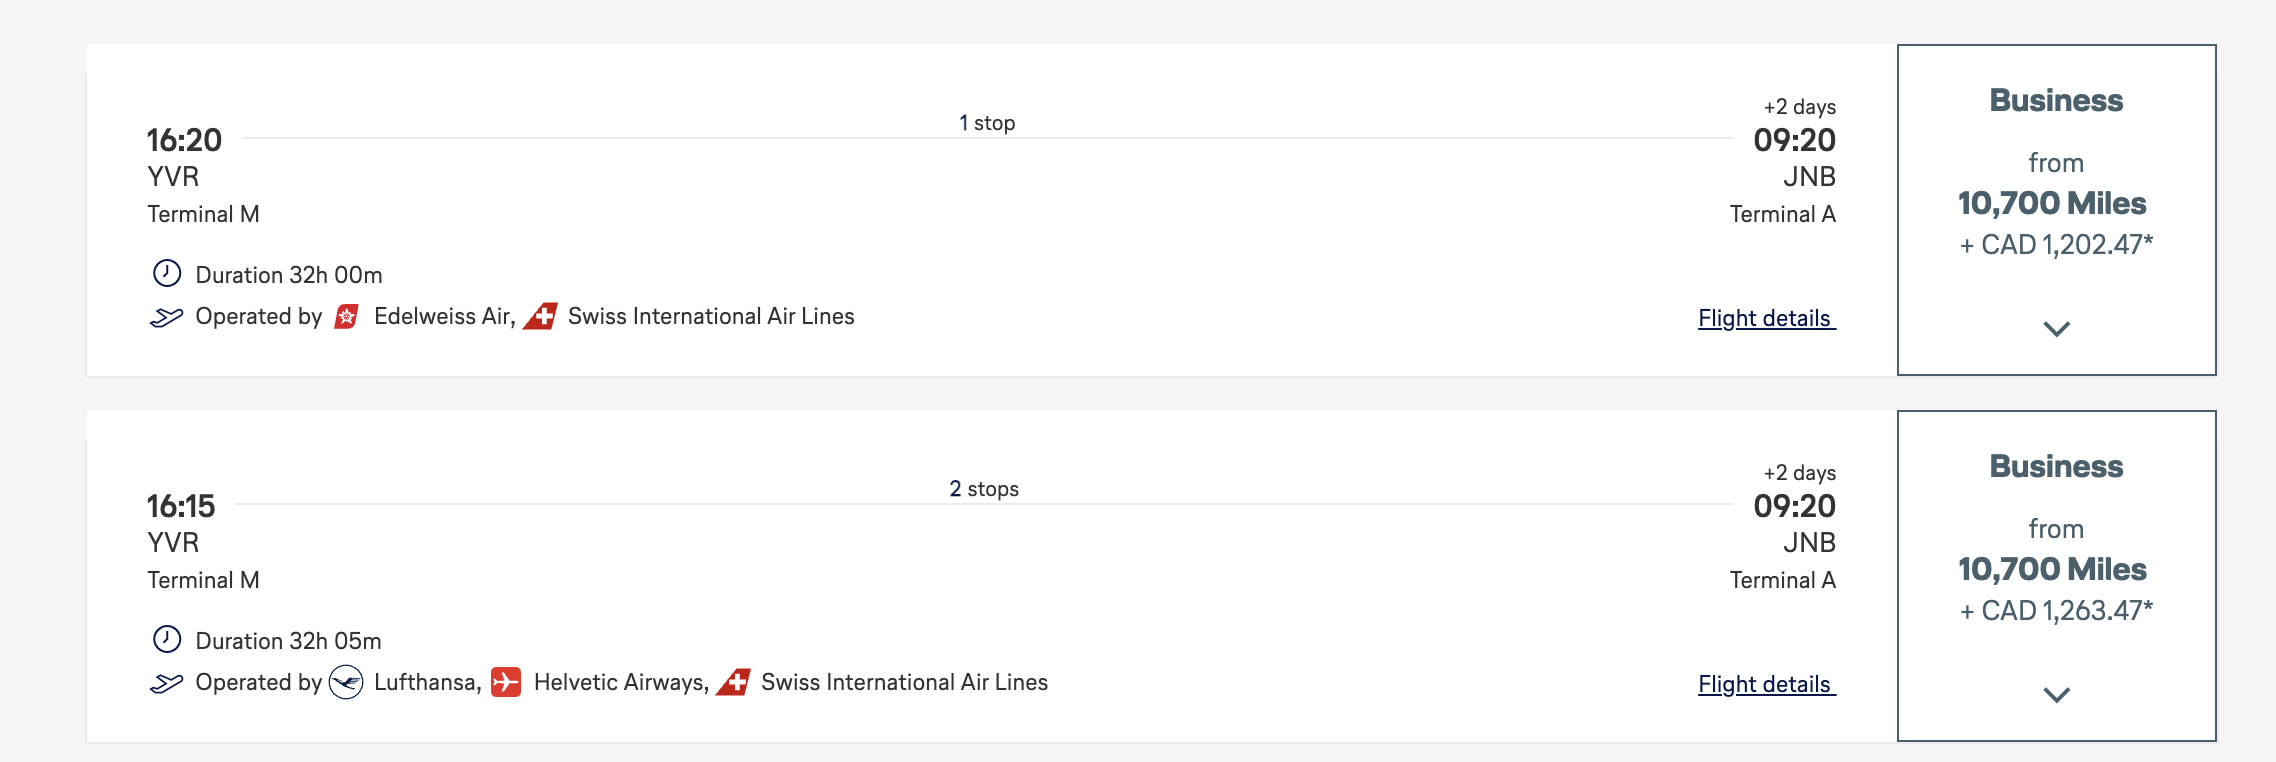The height and width of the screenshot is (762, 2276).
Task: Click the clock icon beside Duration 32h 05m
Action: [167, 640]
